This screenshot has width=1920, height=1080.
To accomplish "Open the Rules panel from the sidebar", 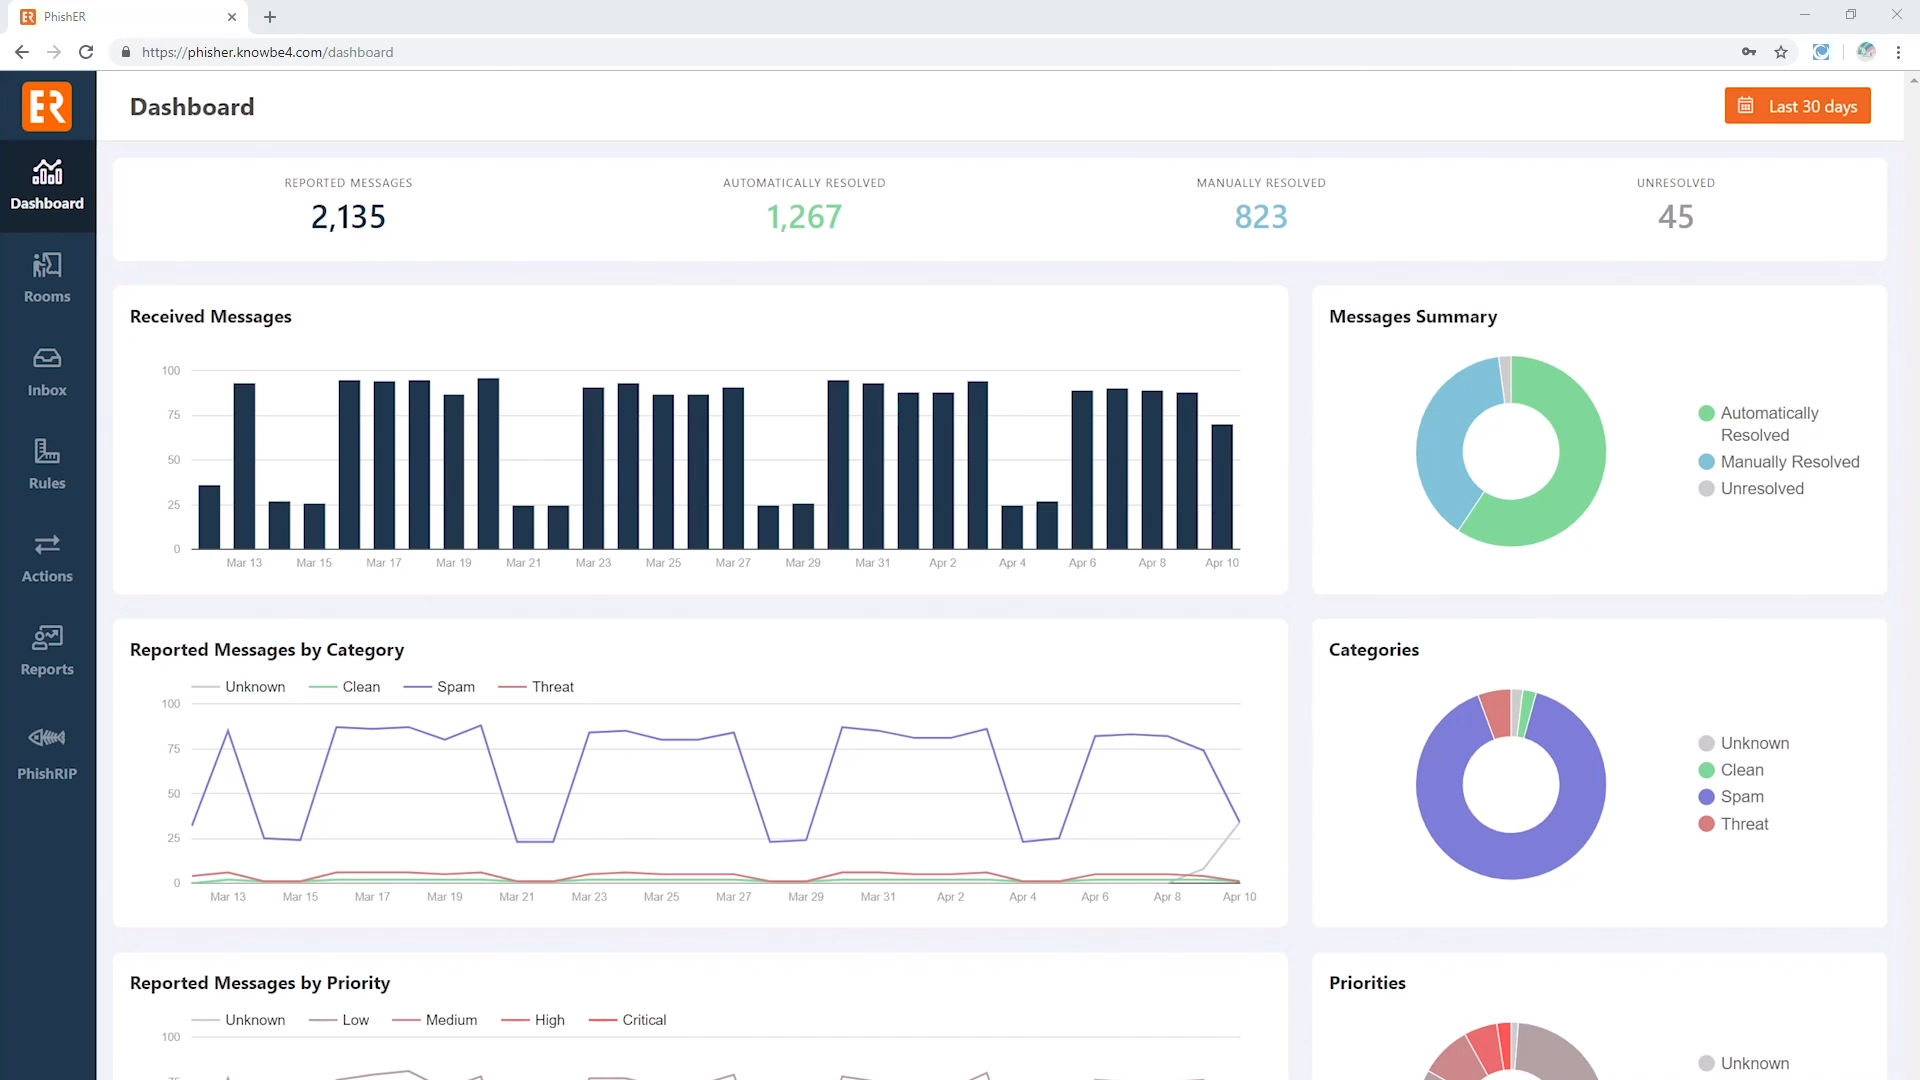I will coord(47,463).
